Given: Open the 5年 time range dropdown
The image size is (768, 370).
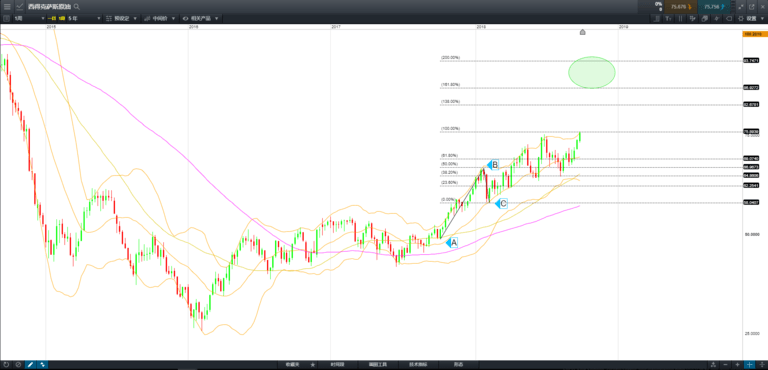Looking at the screenshot, I should 84,18.
